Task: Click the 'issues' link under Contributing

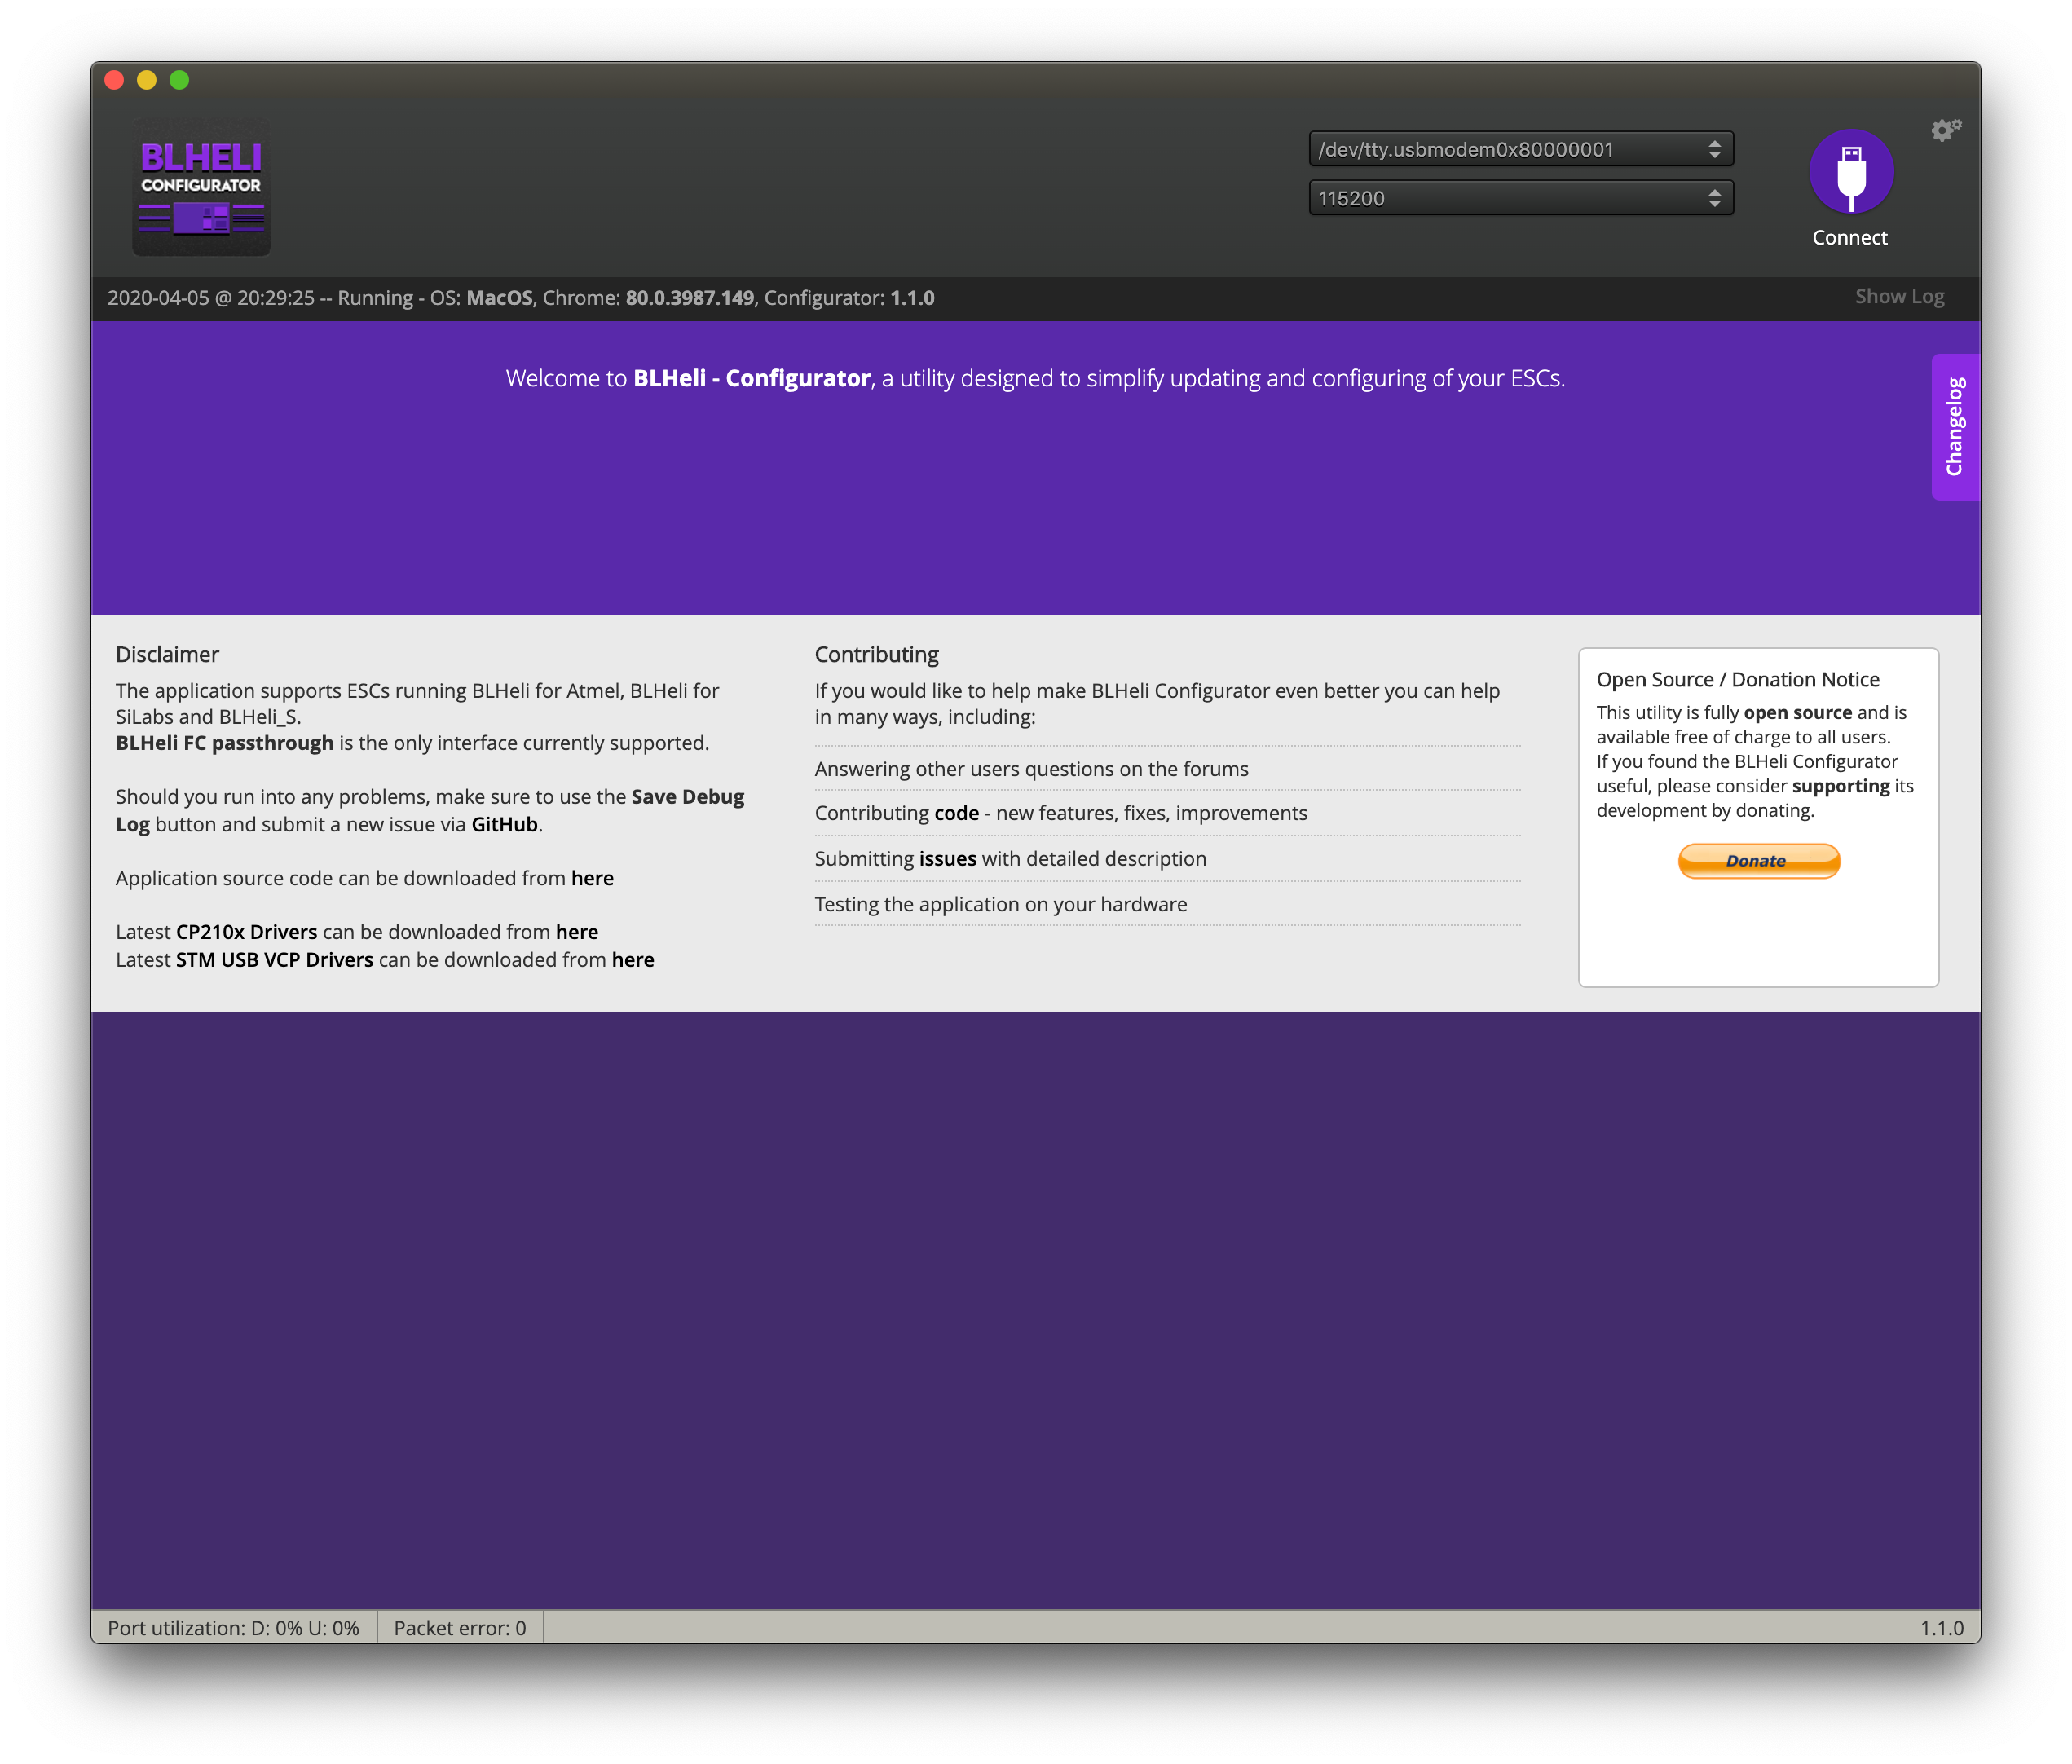Action: pos(947,859)
